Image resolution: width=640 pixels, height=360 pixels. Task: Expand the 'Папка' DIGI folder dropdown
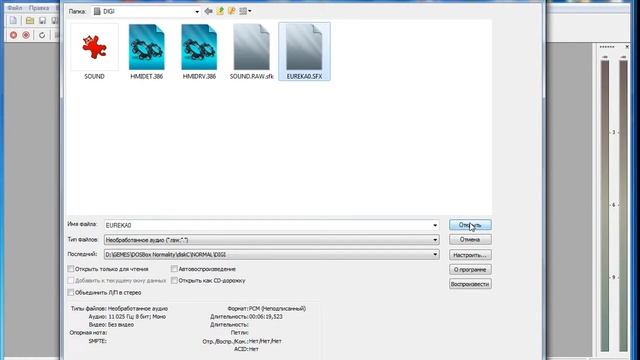tap(197, 11)
